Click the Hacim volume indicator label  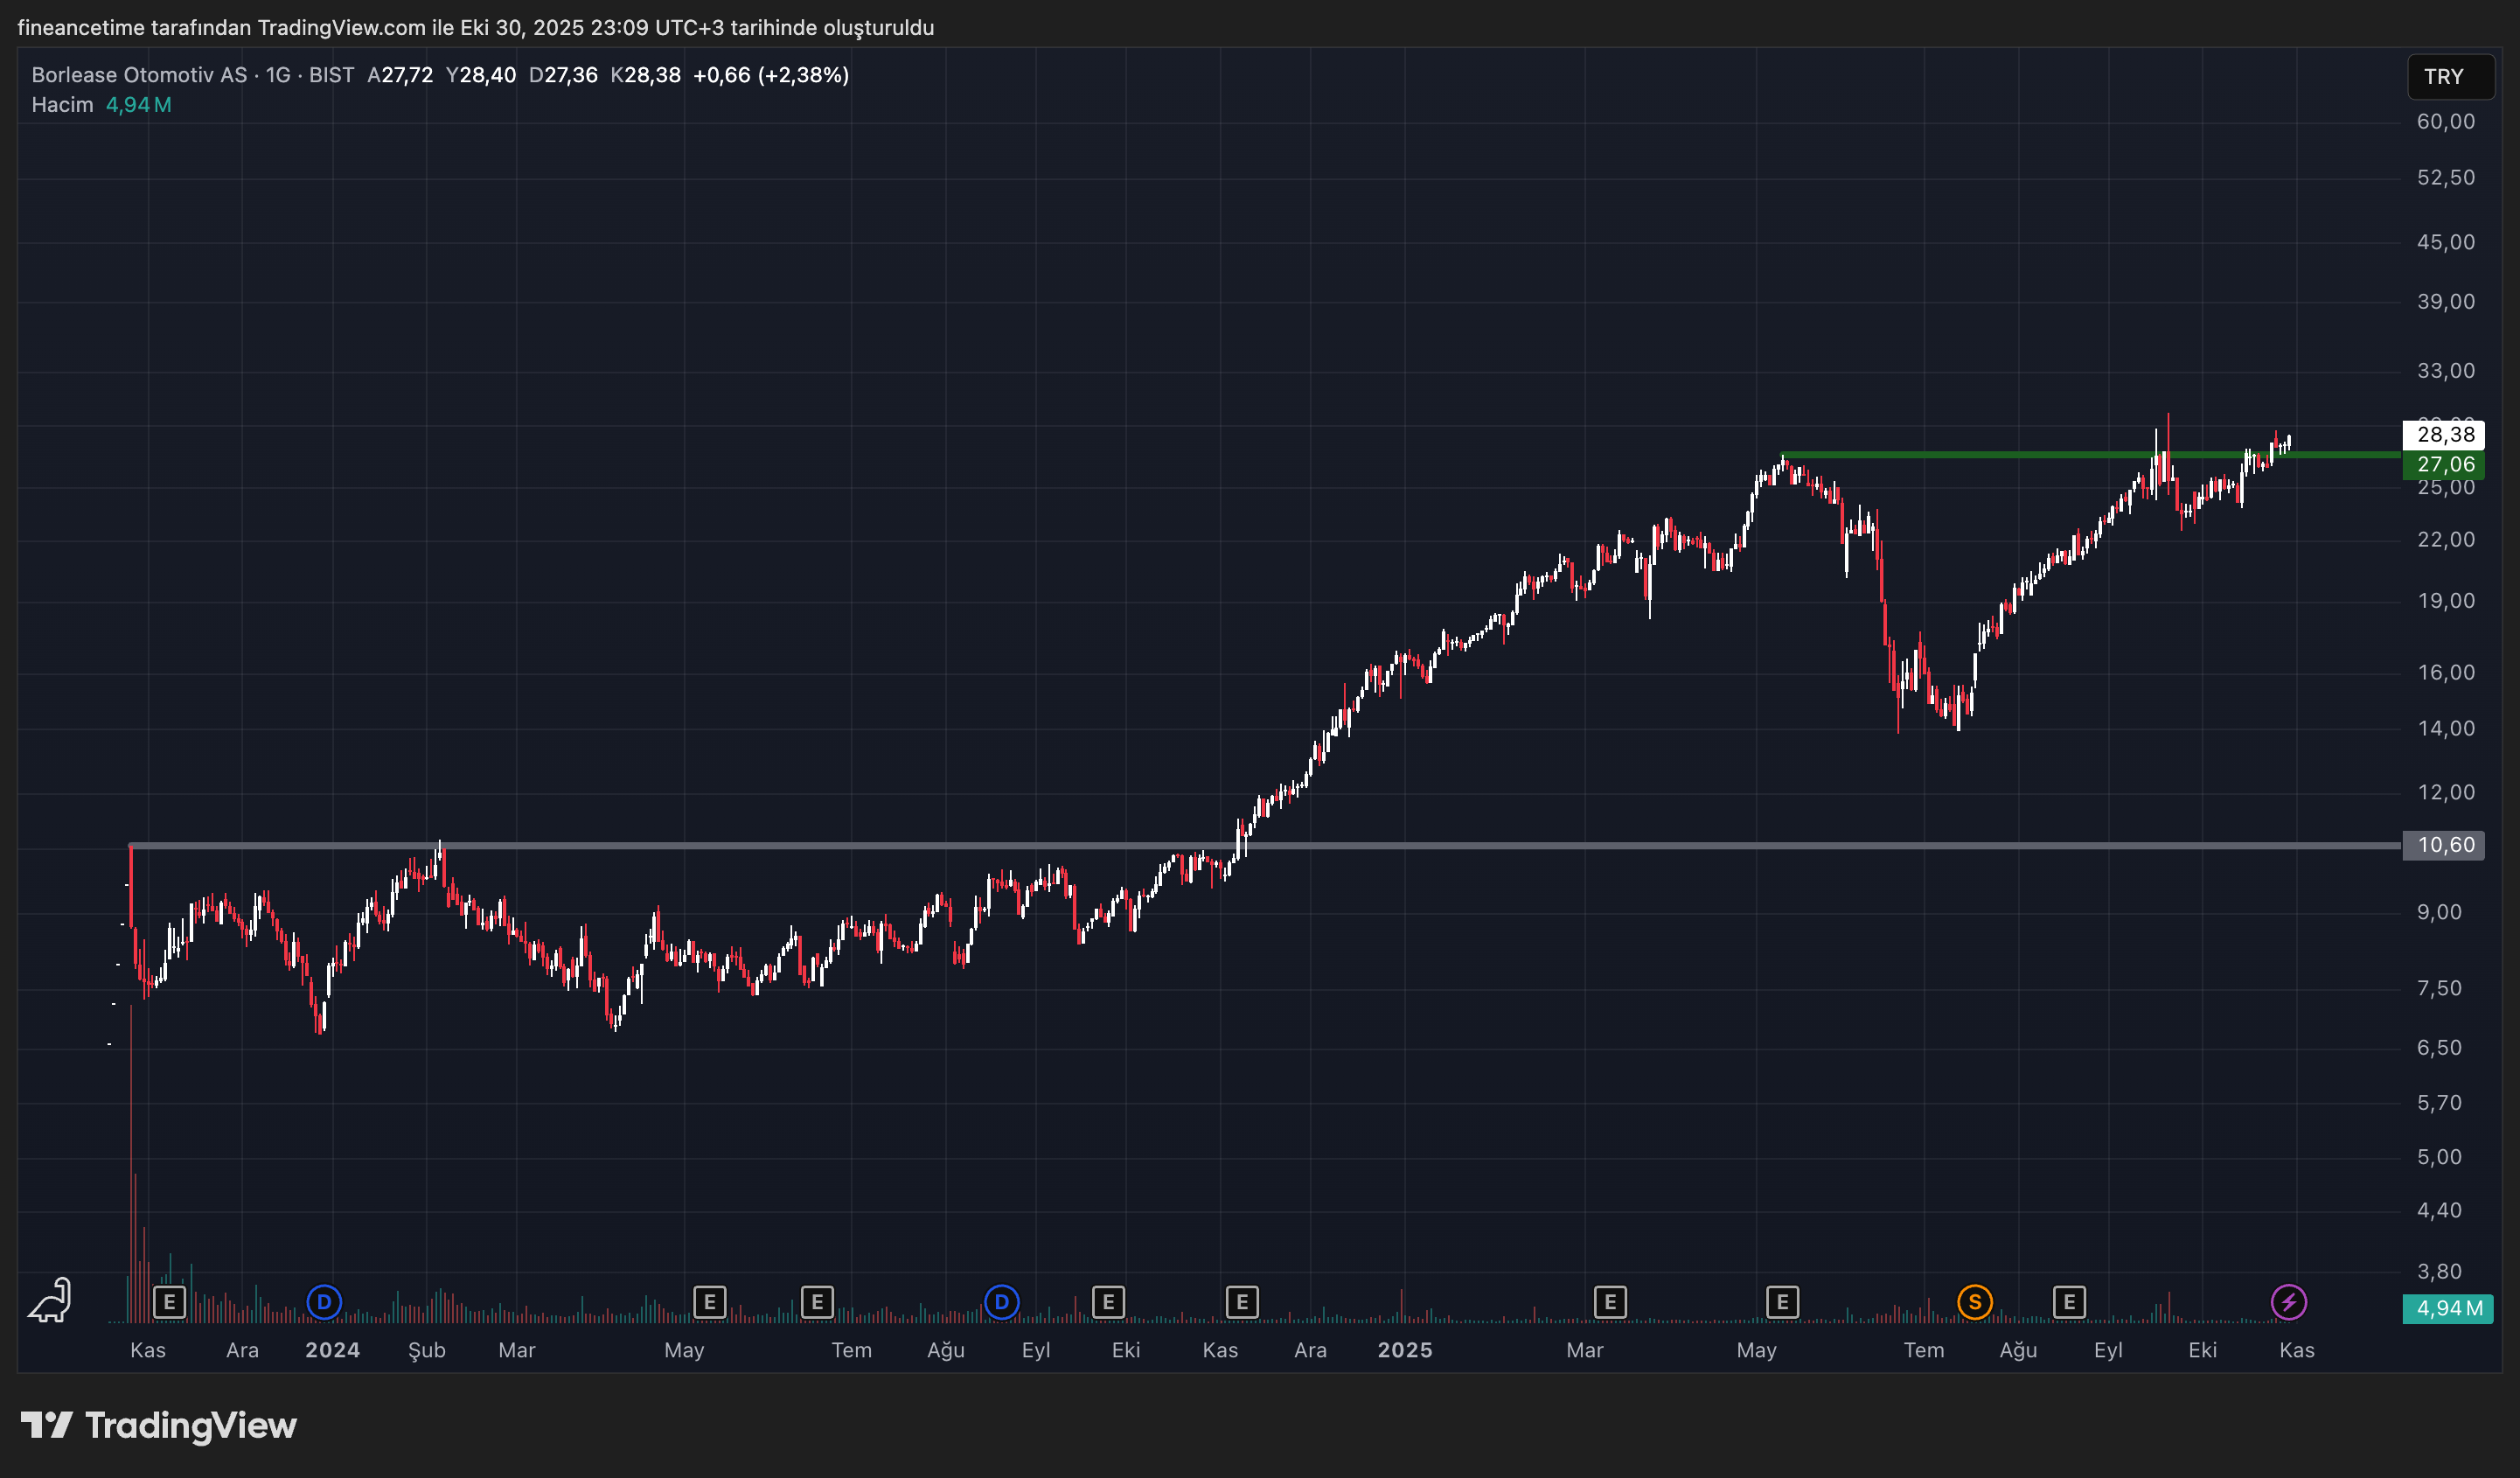tap(62, 105)
